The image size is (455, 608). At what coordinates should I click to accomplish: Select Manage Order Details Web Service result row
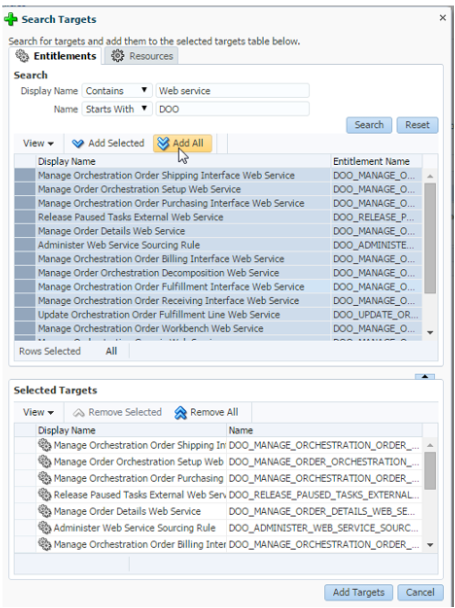click(218, 231)
